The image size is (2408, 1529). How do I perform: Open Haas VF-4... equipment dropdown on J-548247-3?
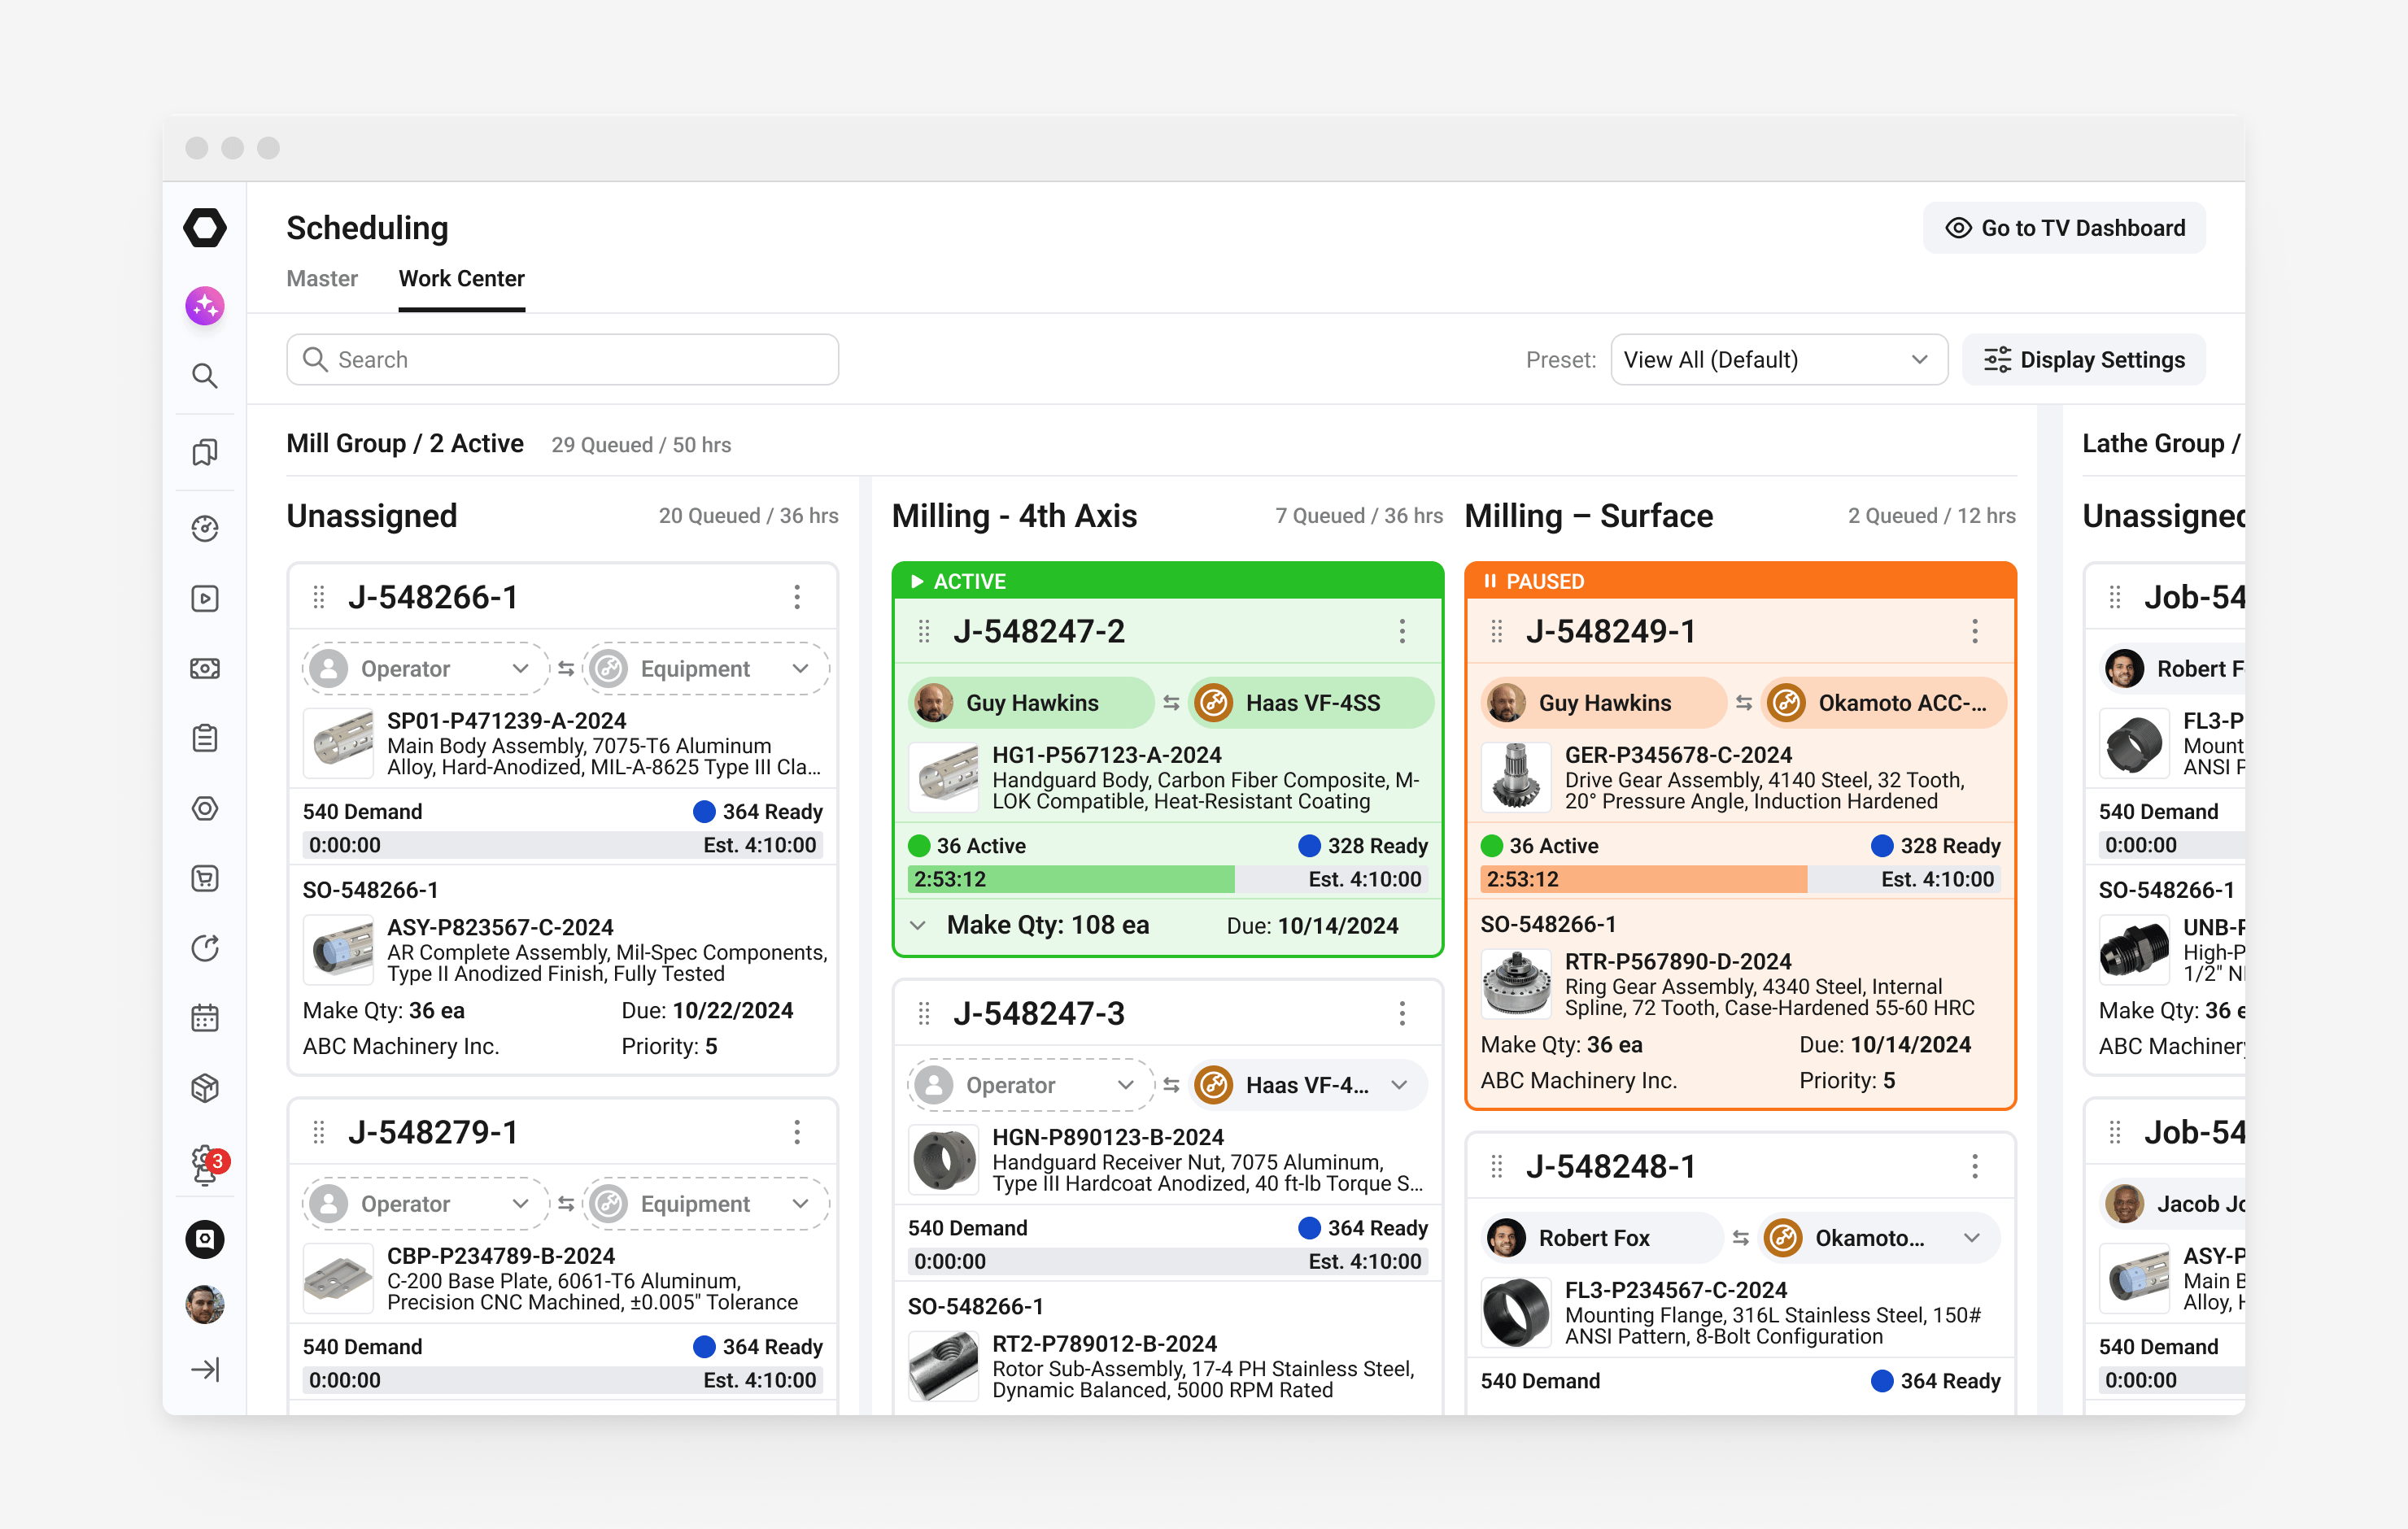click(1308, 1085)
